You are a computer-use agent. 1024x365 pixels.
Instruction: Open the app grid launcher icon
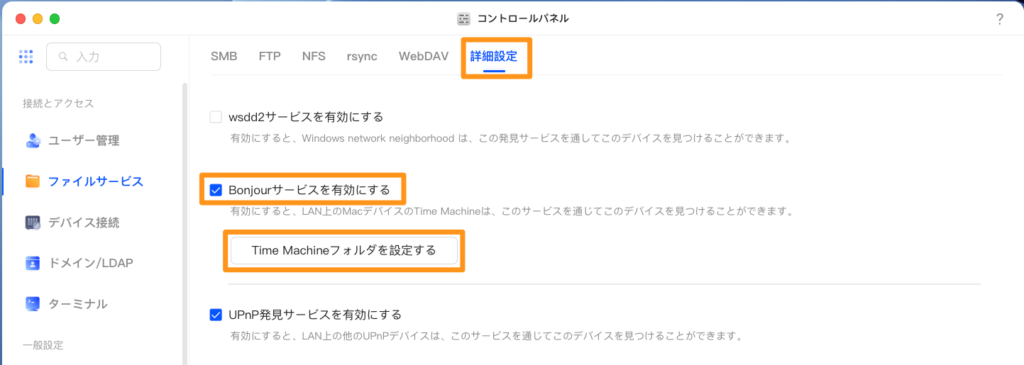(x=26, y=56)
